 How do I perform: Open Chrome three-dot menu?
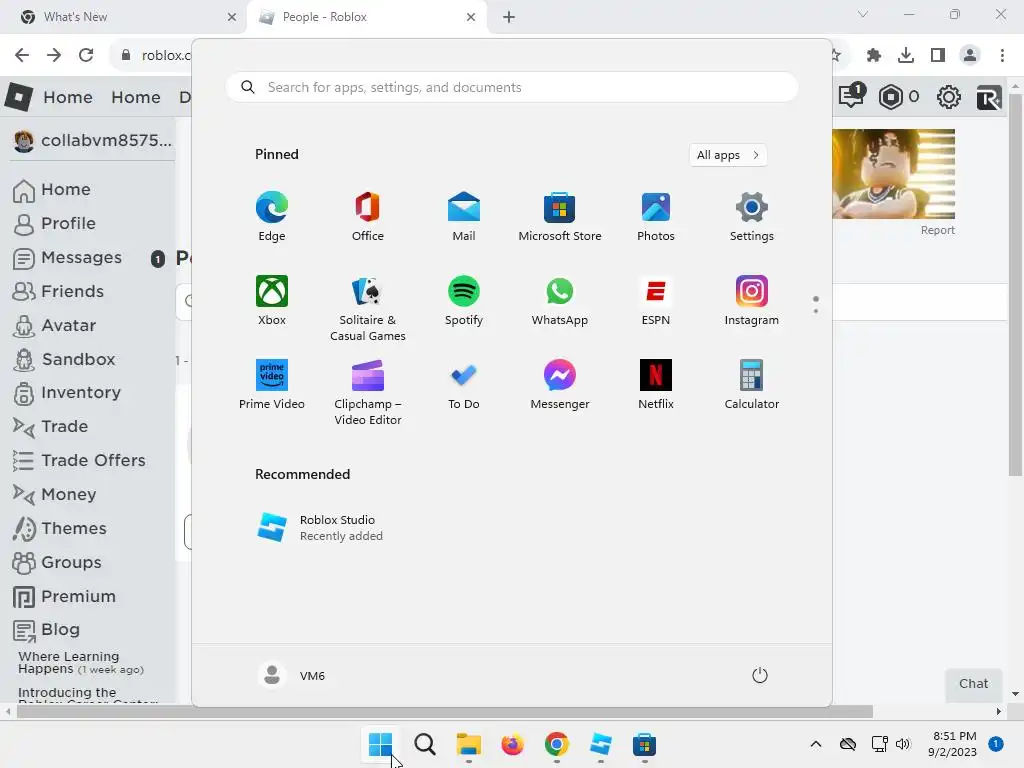(x=1002, y=55)
